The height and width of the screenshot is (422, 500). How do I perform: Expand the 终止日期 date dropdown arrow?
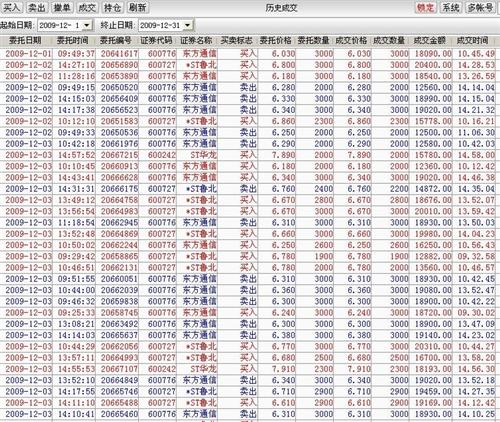click(x=188, y=25)
